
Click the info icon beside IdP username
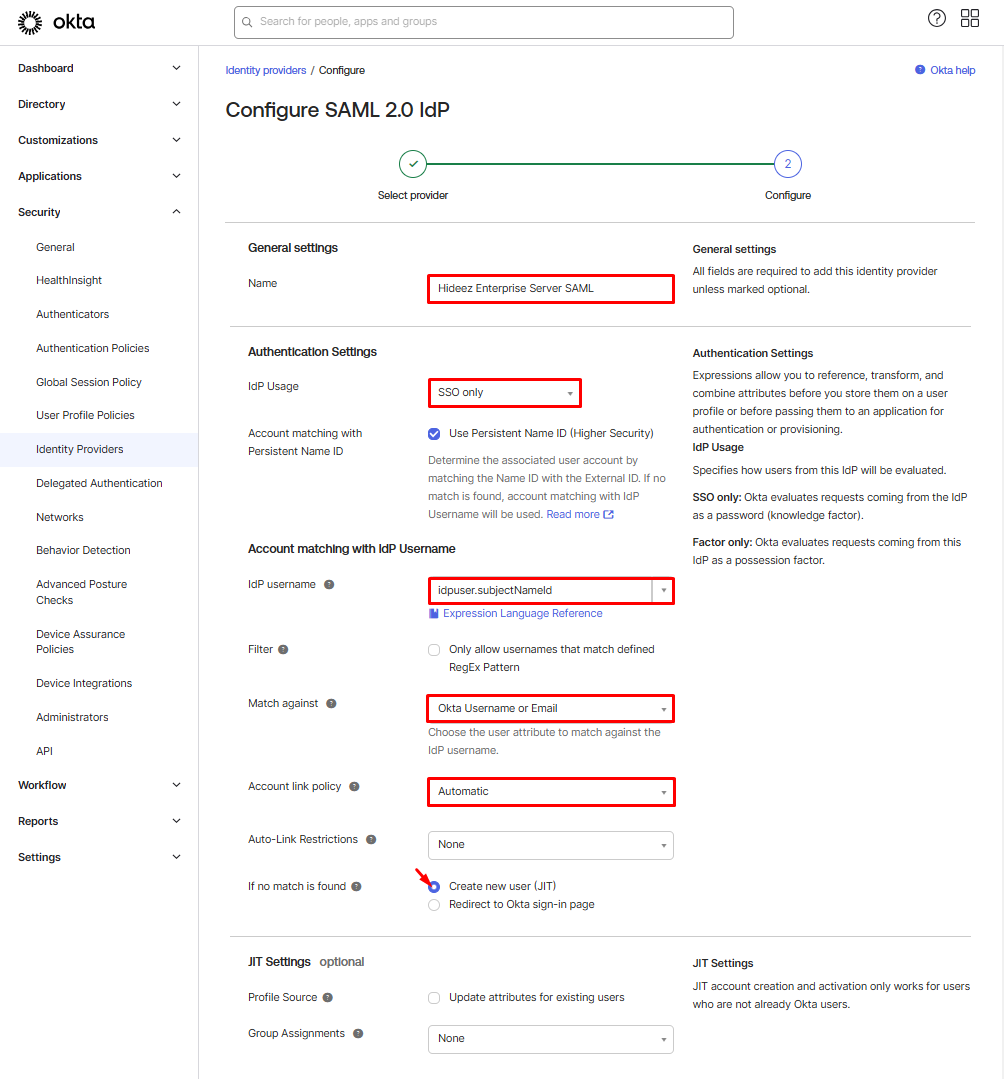329,584
